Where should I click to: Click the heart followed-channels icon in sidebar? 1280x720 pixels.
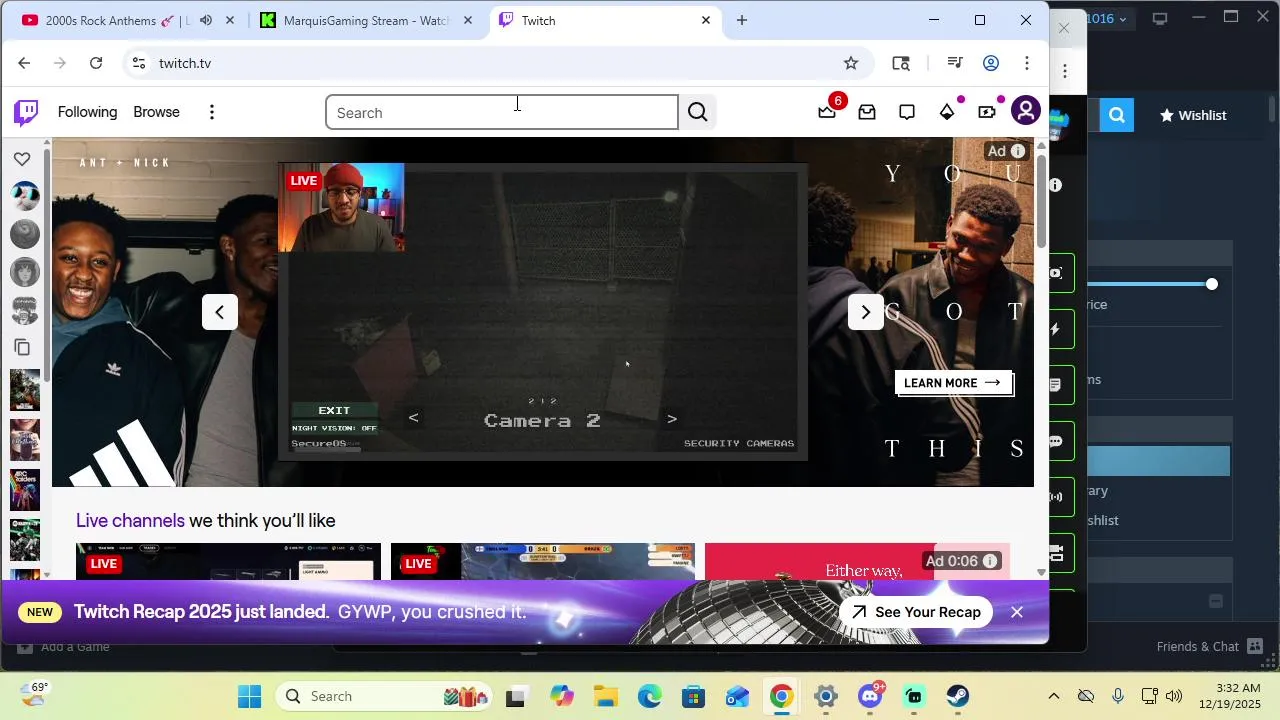[x=22, y=159]
